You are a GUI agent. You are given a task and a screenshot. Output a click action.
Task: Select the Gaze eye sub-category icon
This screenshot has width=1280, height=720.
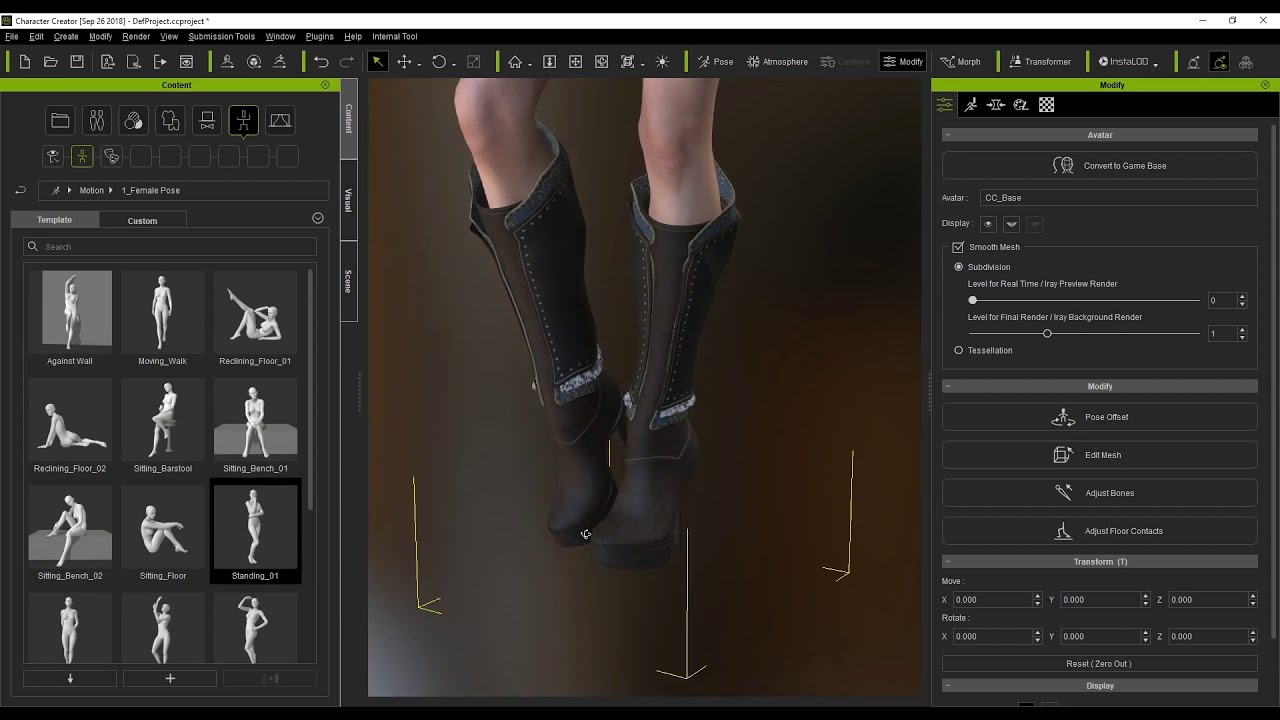[53, 157]
